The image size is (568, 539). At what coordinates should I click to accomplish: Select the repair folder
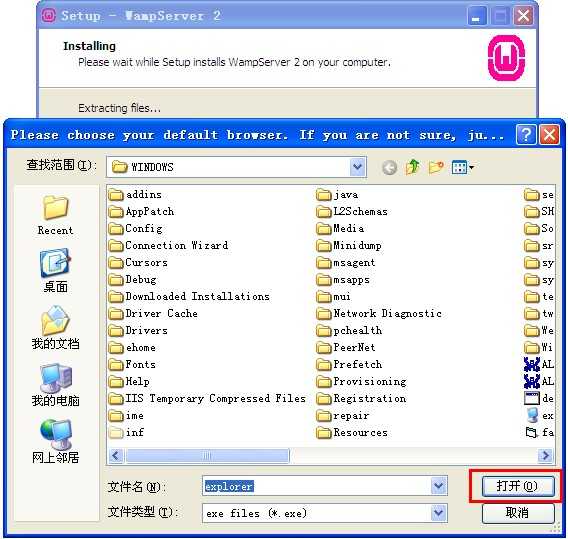[x=343, y=416]
